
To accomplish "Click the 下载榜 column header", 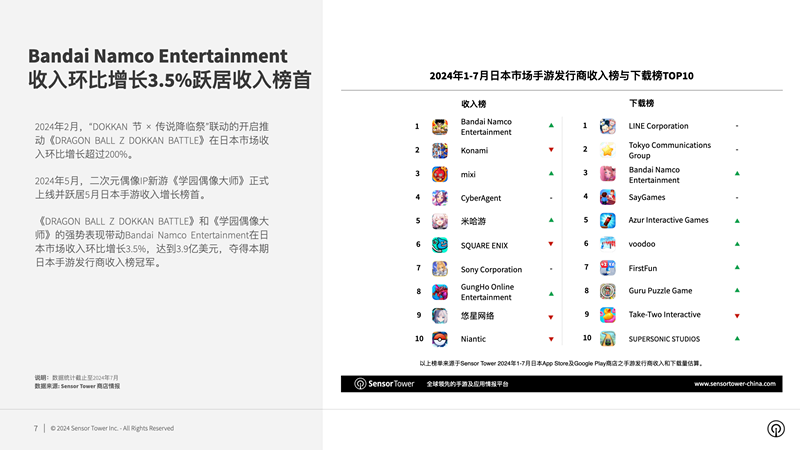I will tap(641, 104).
